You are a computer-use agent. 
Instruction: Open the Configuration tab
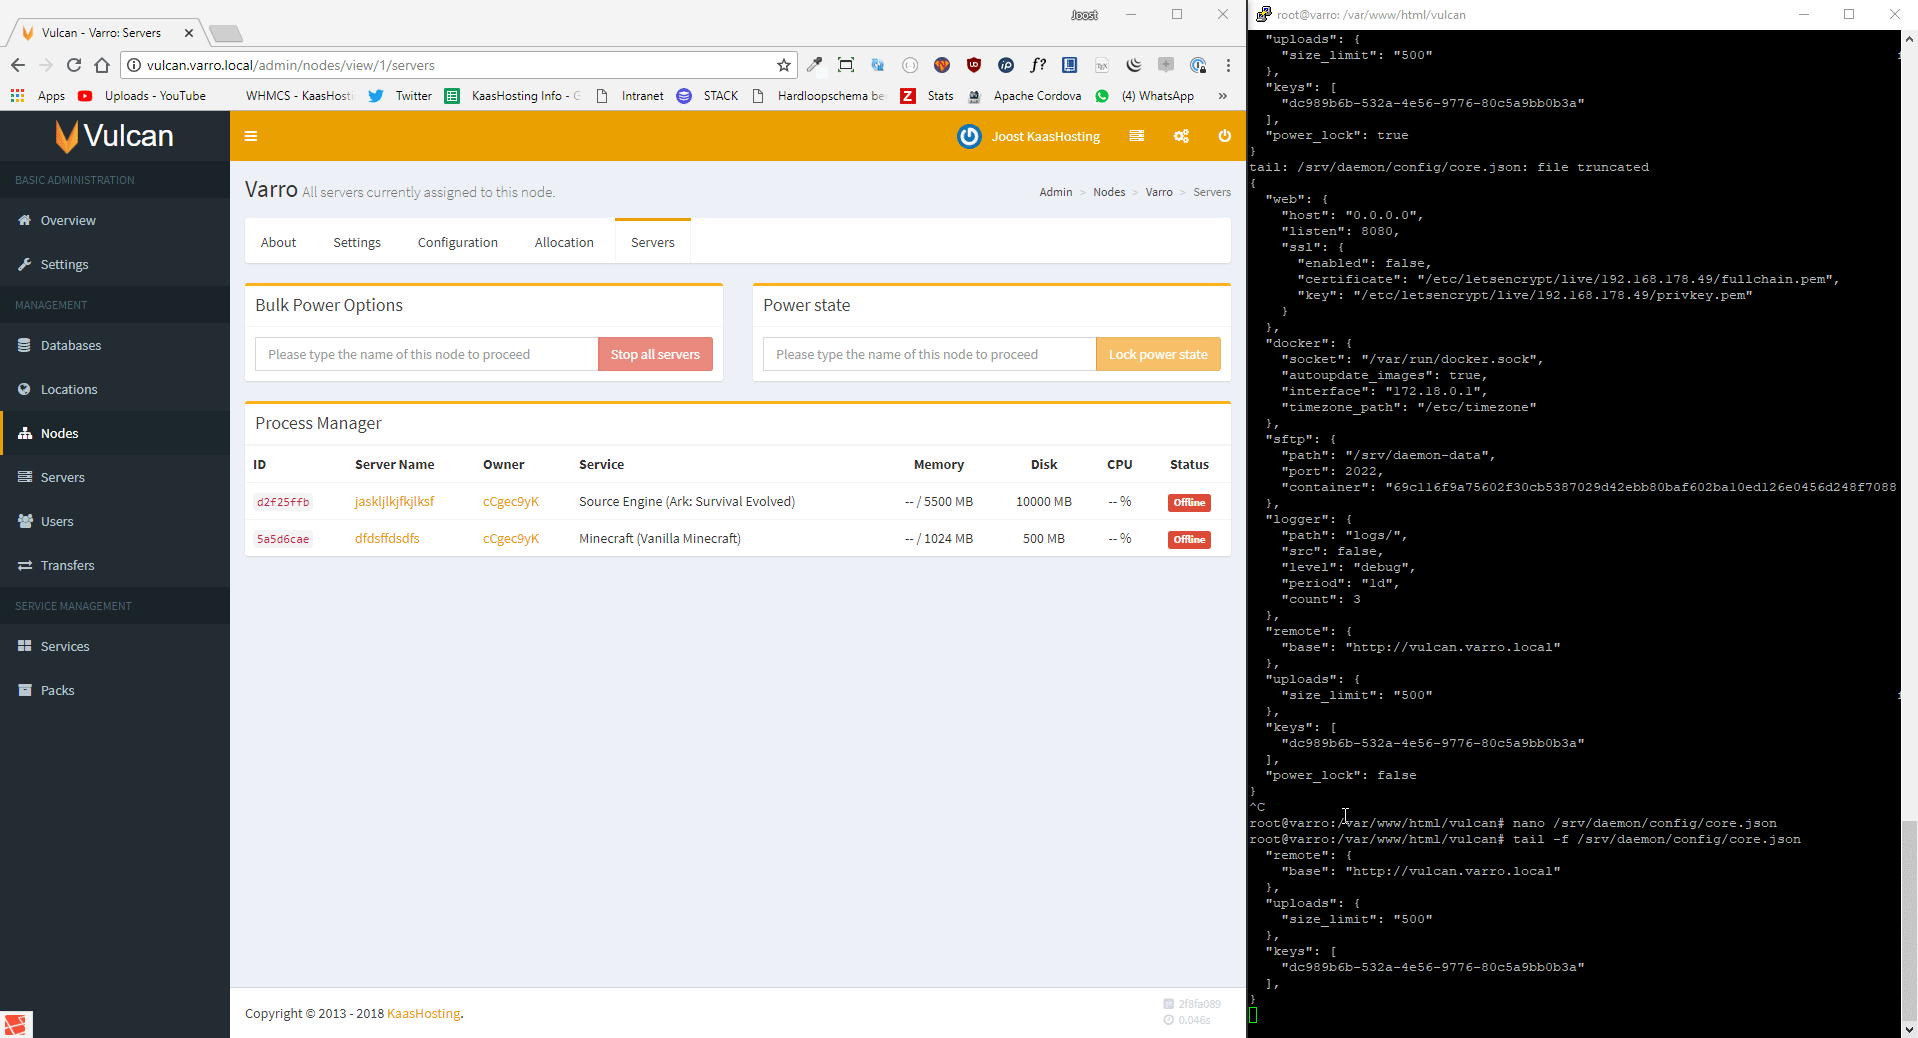tap(457, 242)
